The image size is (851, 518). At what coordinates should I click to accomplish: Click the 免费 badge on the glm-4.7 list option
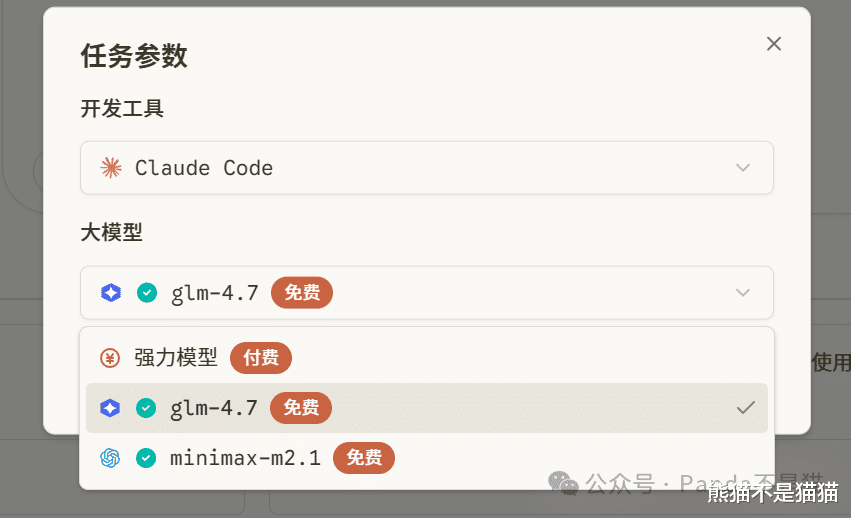pyautogui.click(x=301, y=408)
